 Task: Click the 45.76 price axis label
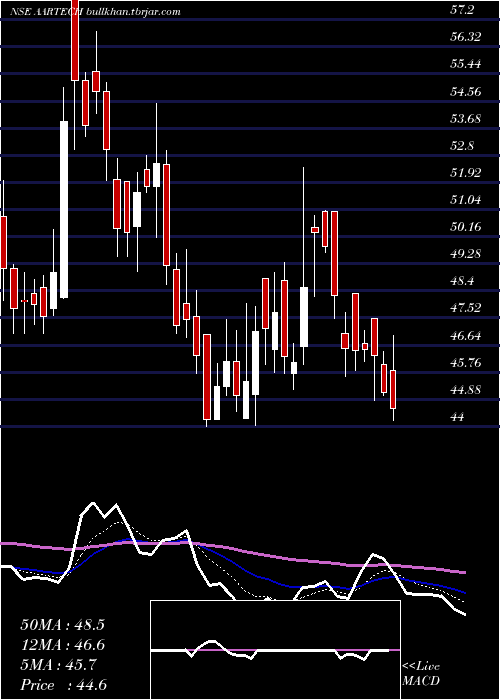[466, 363]
